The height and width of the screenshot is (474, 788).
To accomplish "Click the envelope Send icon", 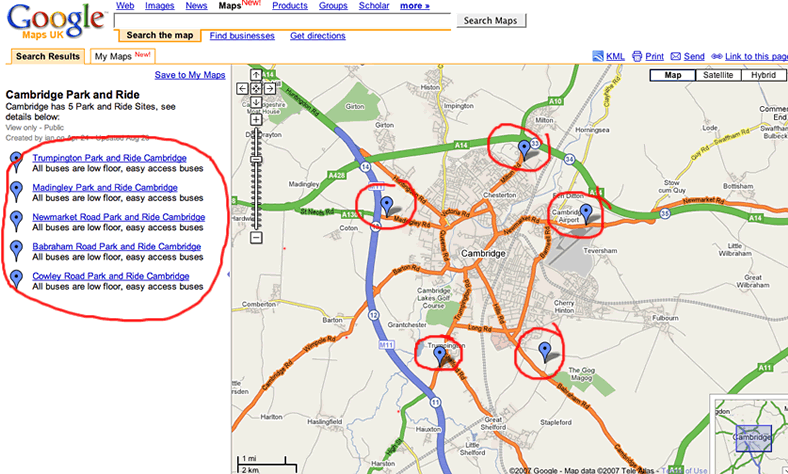I will (676, 56).
